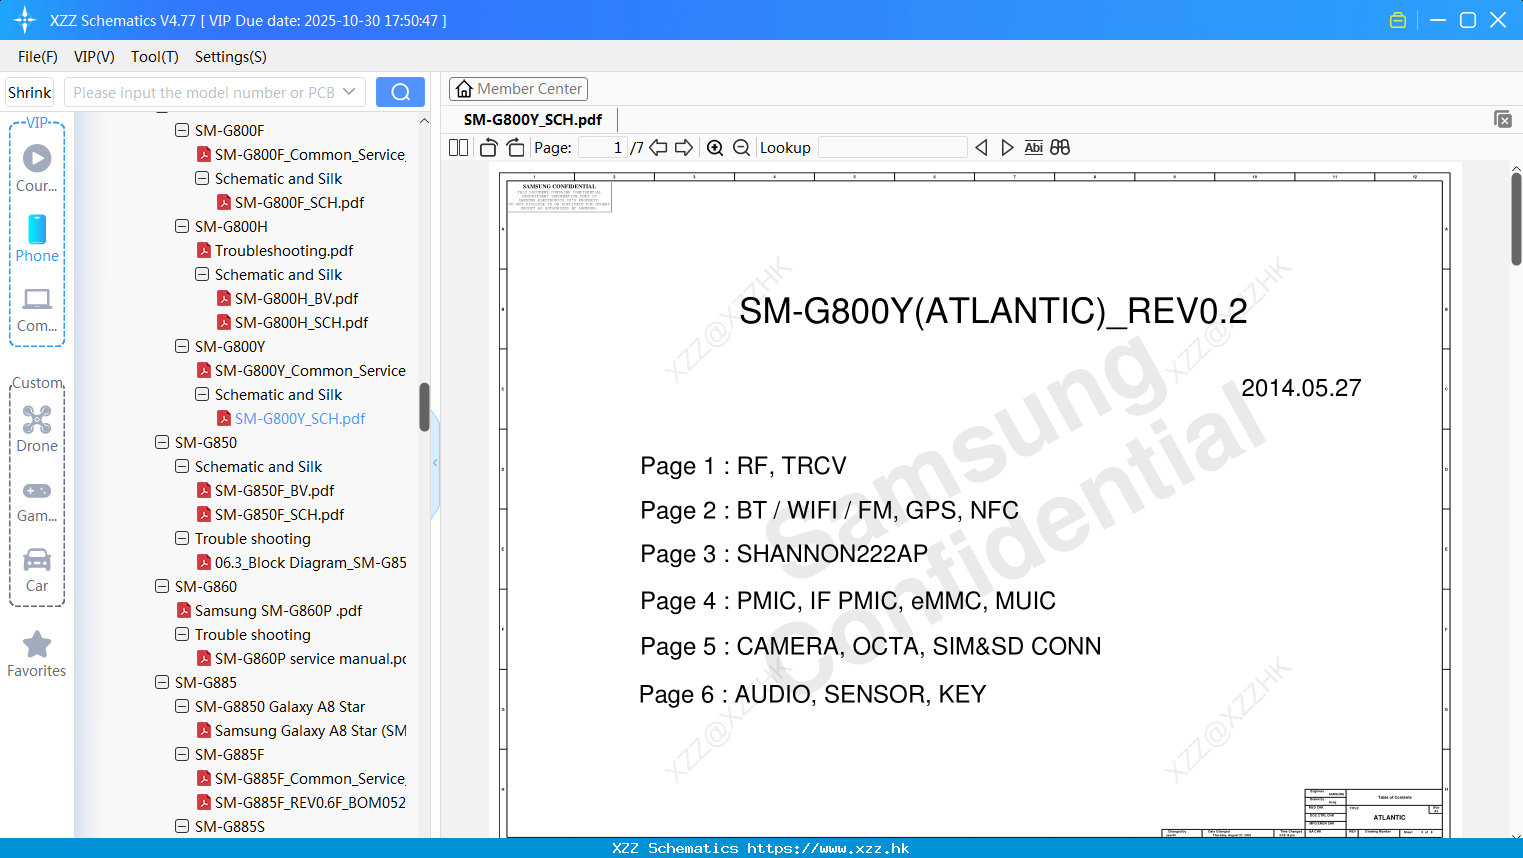Go to previous page arrow

pyautogui.click(x=658, y=147)
